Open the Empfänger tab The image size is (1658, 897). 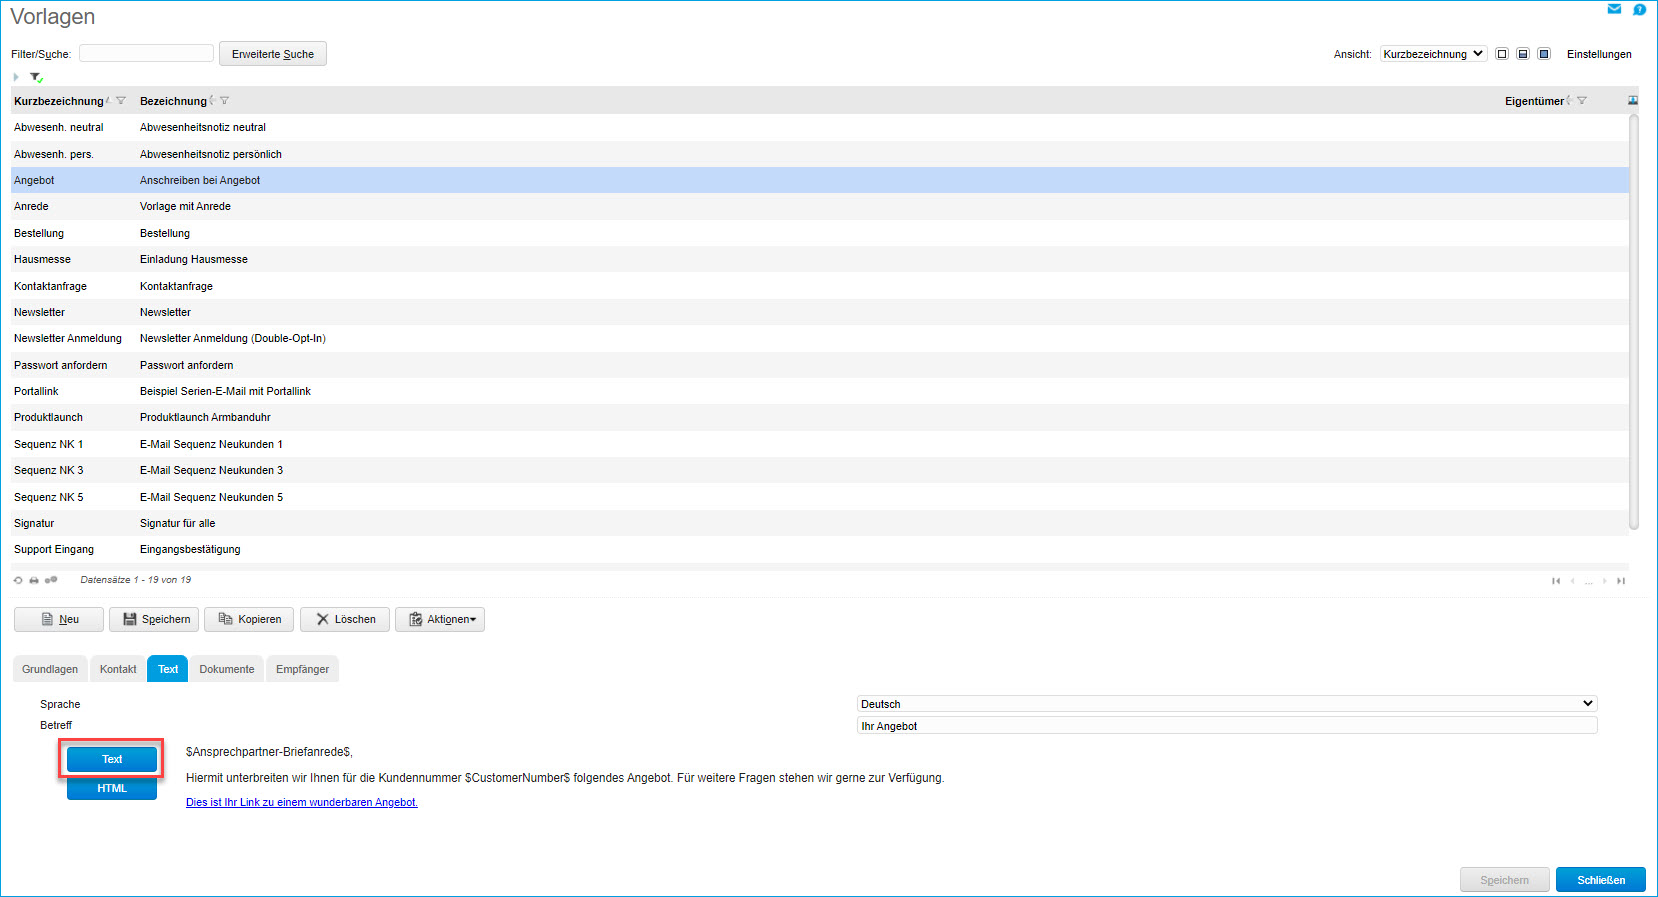tap(302, 669)
